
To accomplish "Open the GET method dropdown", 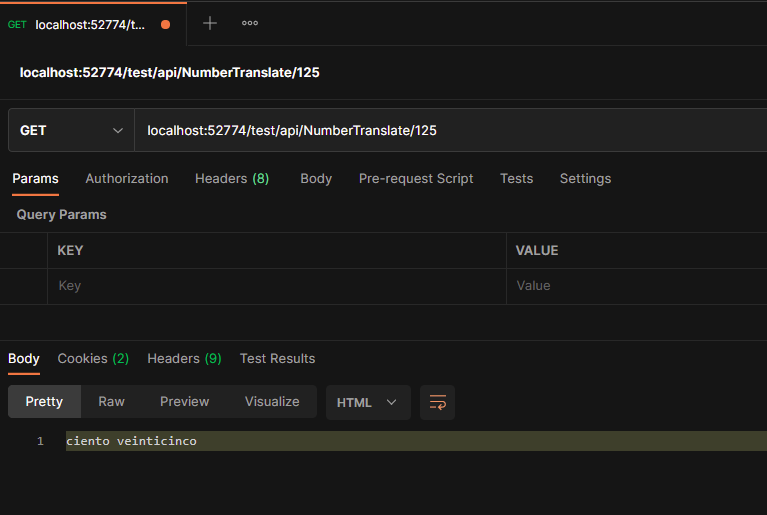I will click(x=71, y=130).
